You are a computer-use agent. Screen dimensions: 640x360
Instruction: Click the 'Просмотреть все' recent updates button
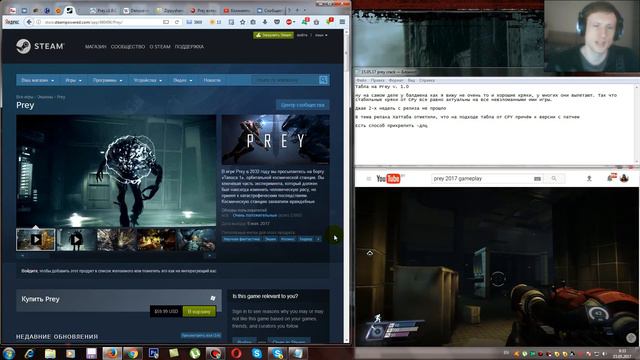201,335
